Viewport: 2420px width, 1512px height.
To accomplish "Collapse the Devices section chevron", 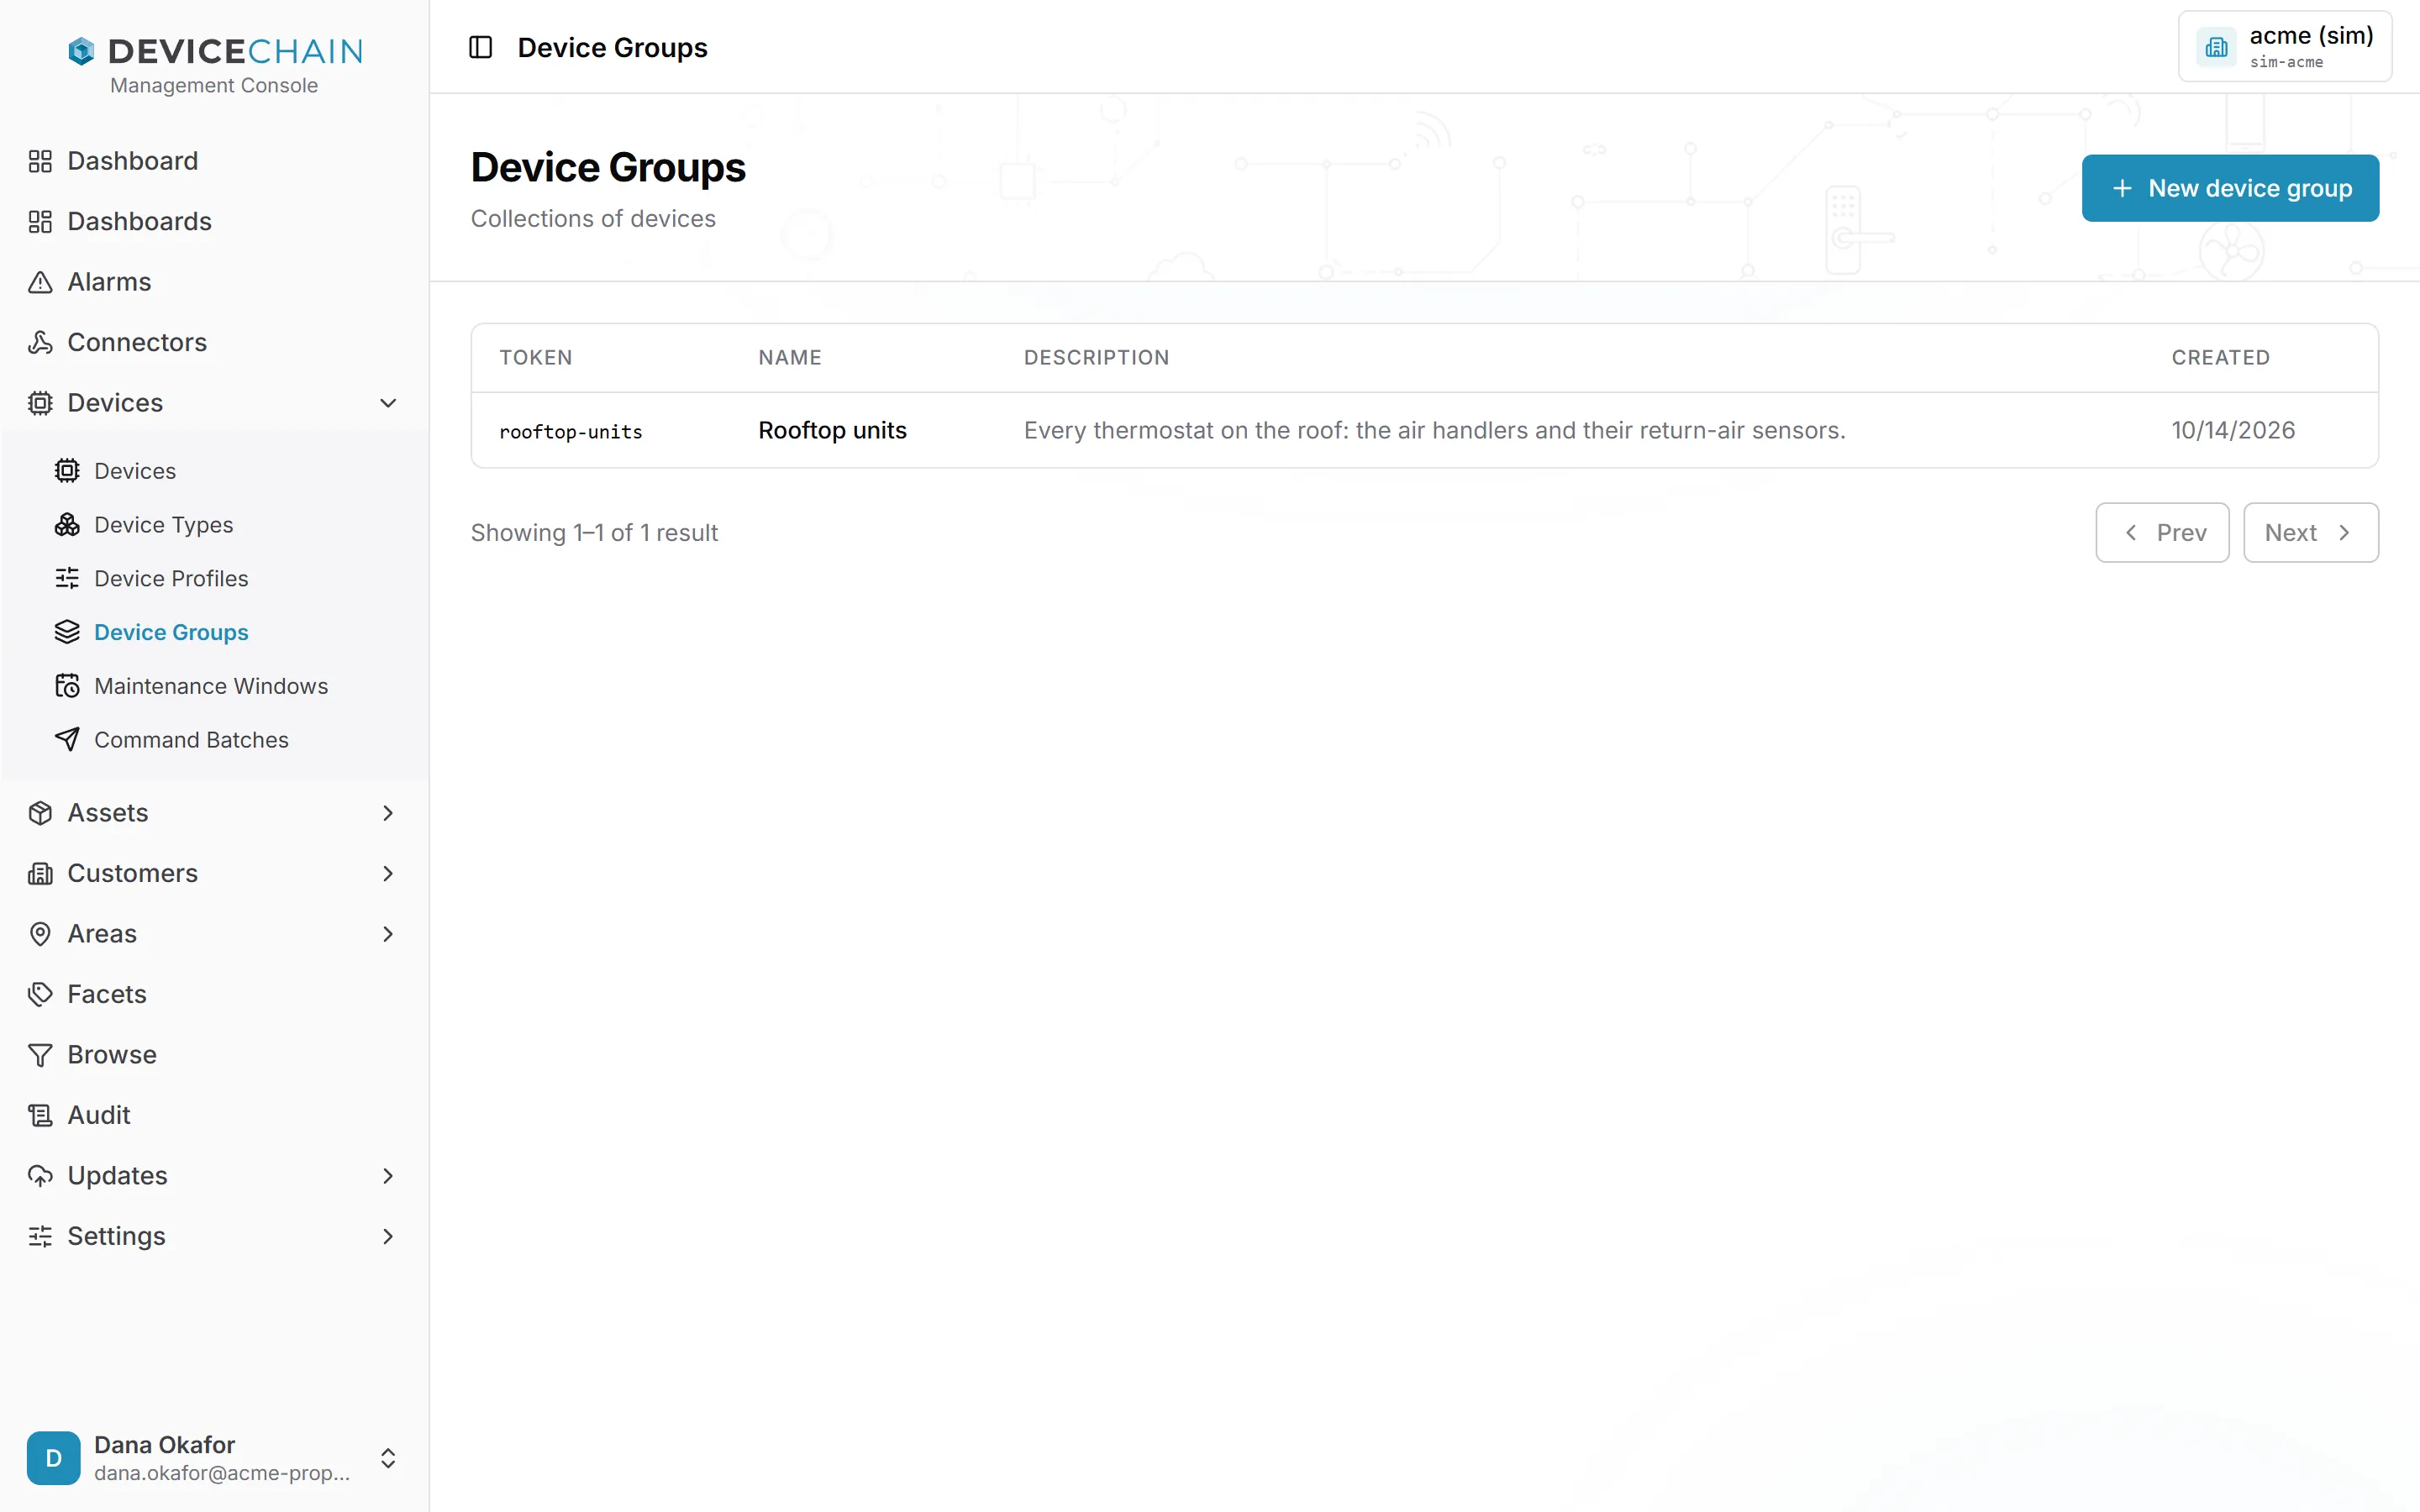I will (x=388, y=403).
